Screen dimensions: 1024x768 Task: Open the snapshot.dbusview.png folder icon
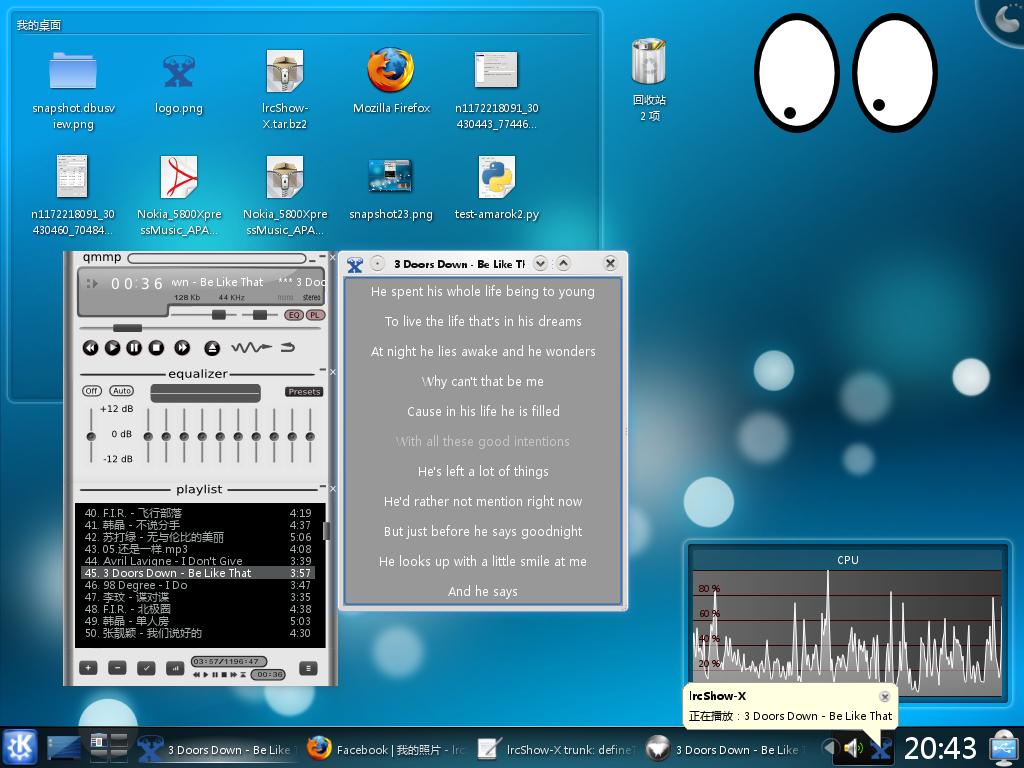[73, 71]
